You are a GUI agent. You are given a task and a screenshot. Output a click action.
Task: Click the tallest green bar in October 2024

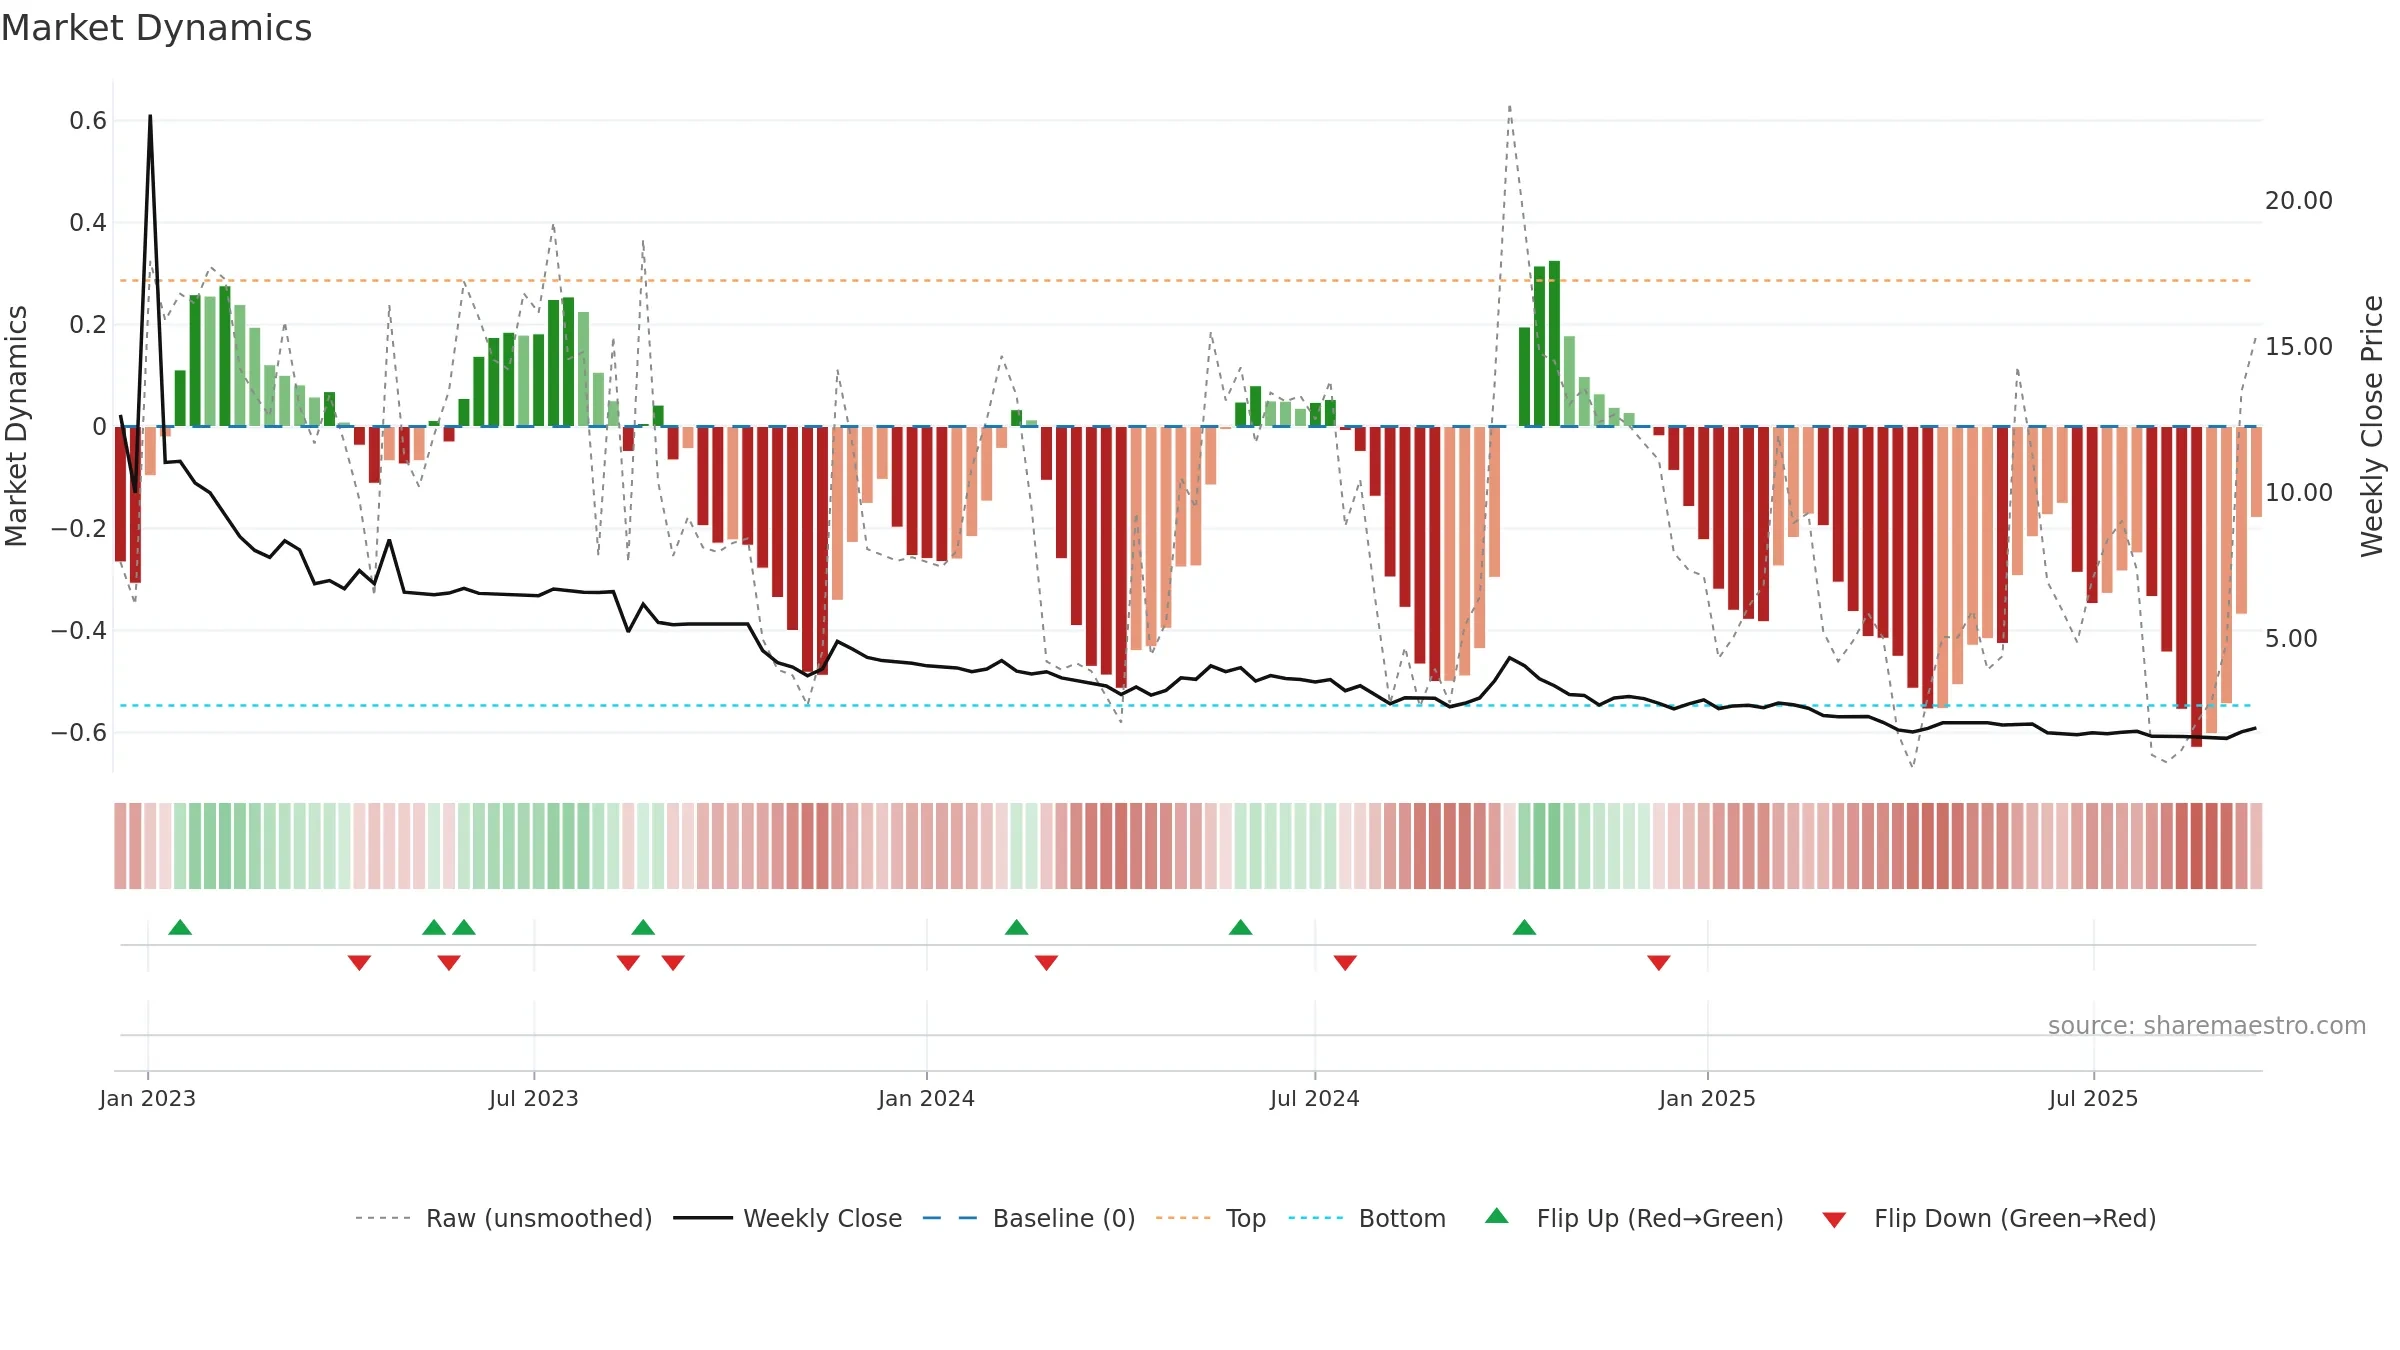(1554, 344)
